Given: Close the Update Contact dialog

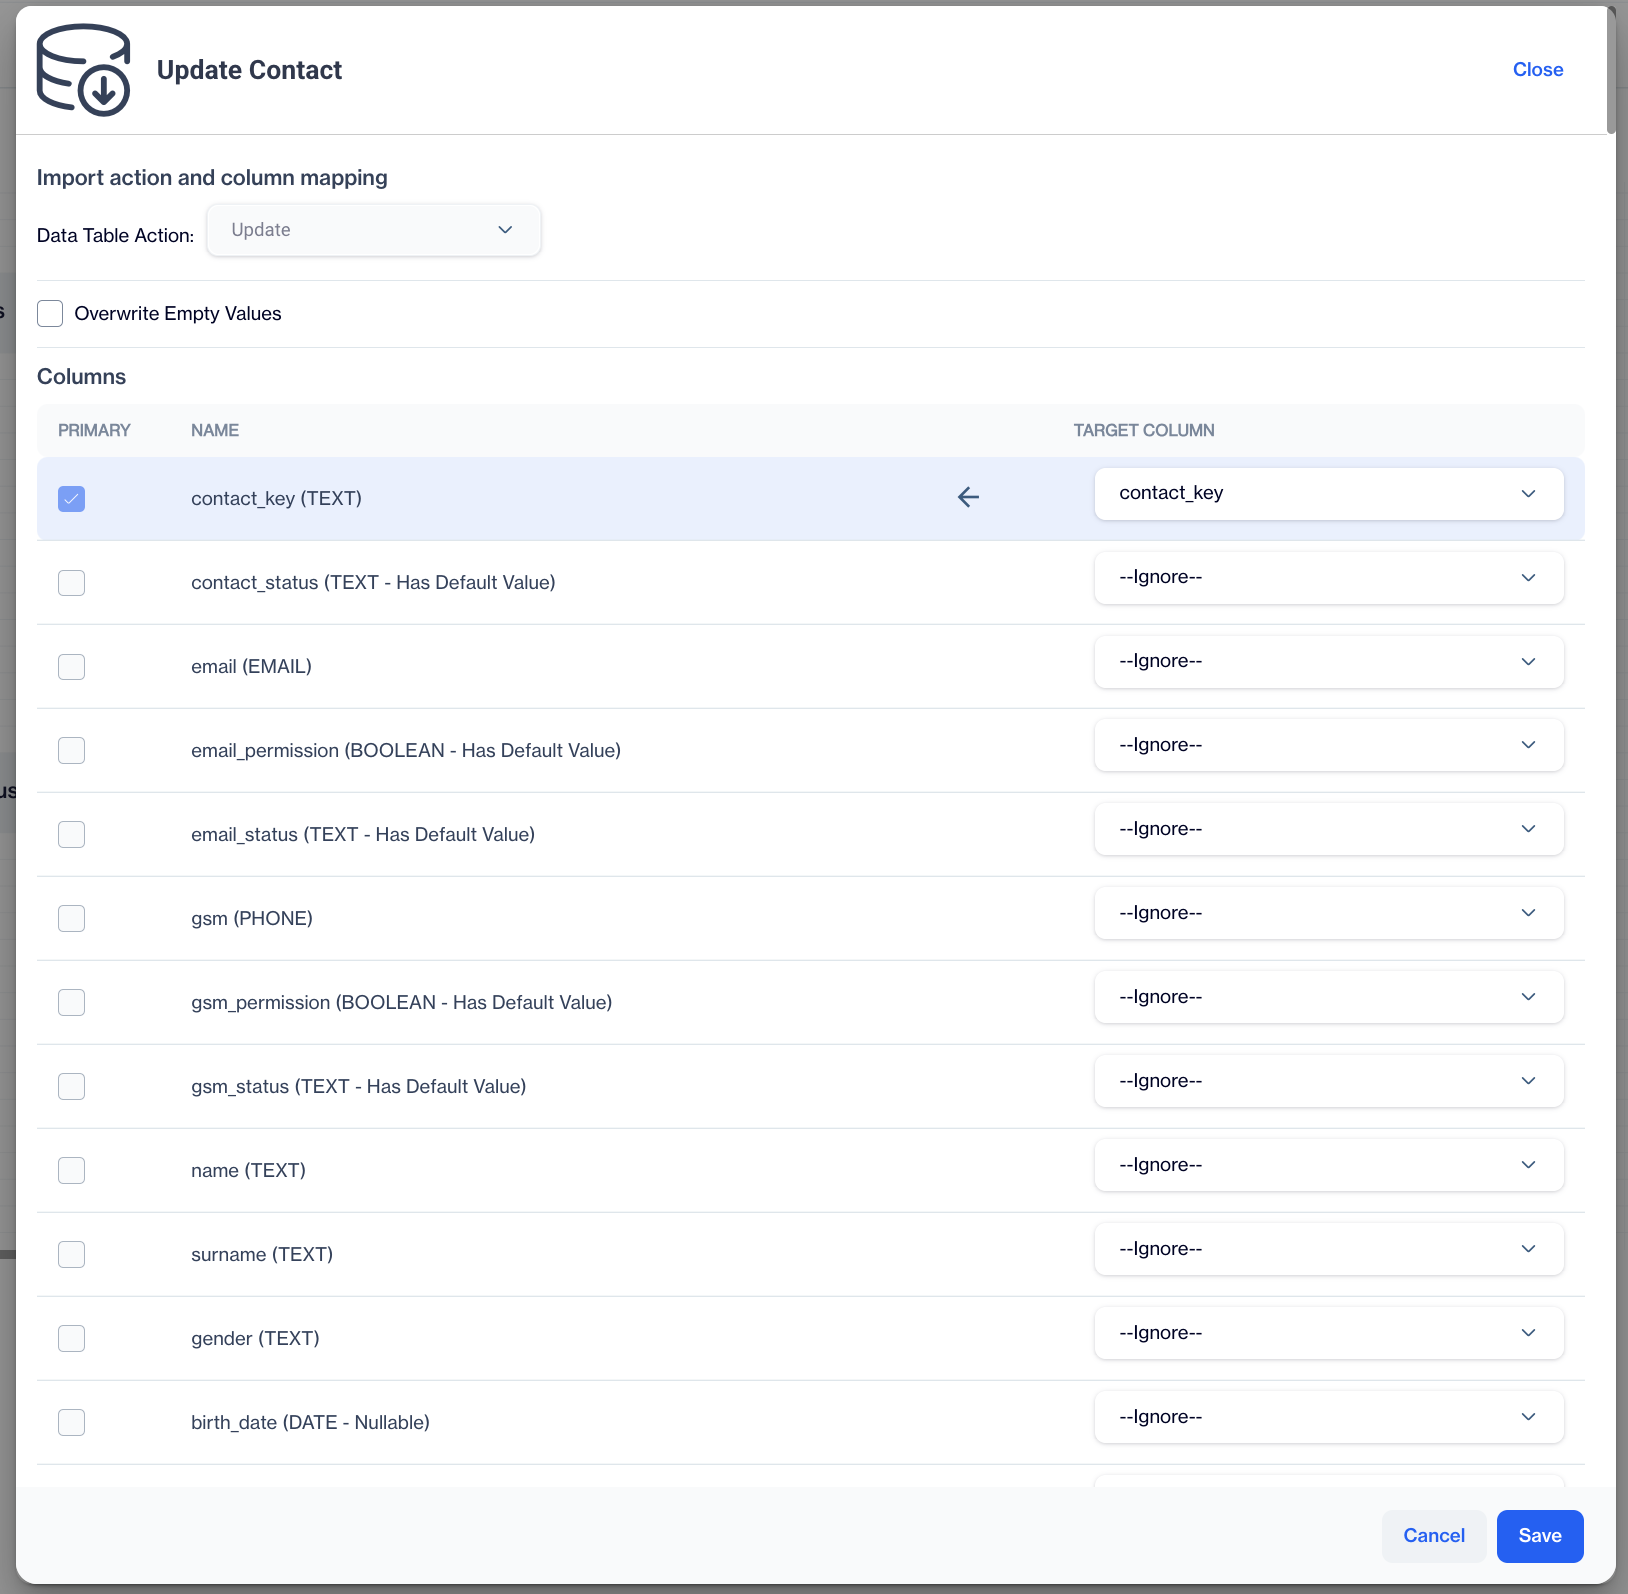Looking at the screenshot, I should click(1537, 70).
